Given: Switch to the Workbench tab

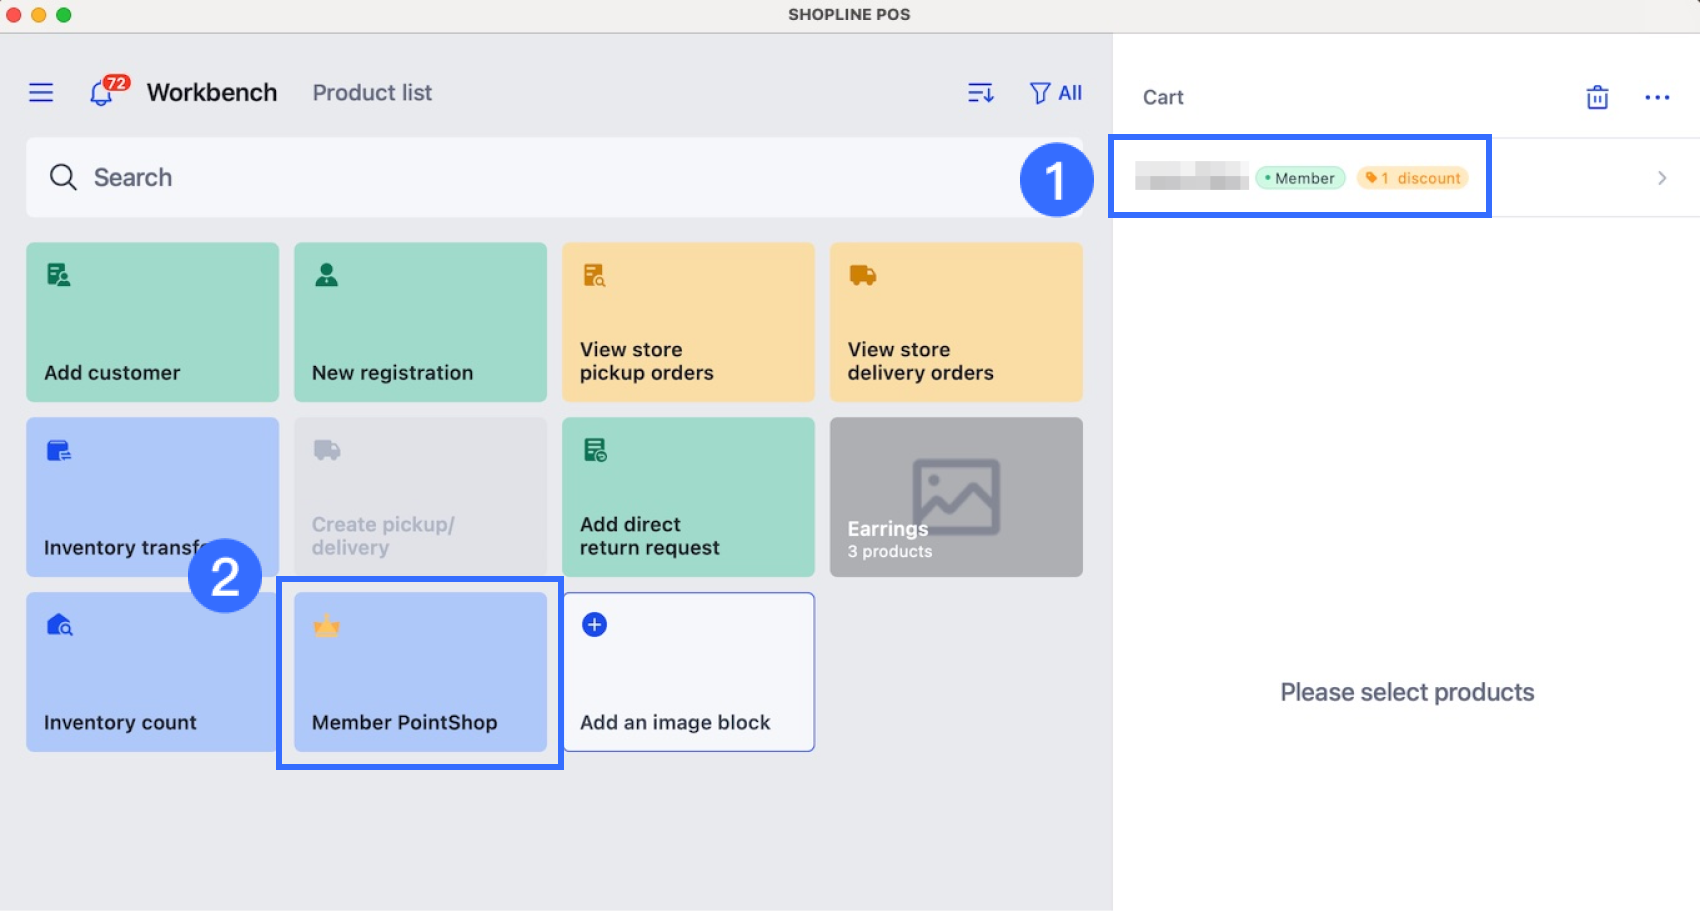Looking at the screenshot, I should coord(212,92).
